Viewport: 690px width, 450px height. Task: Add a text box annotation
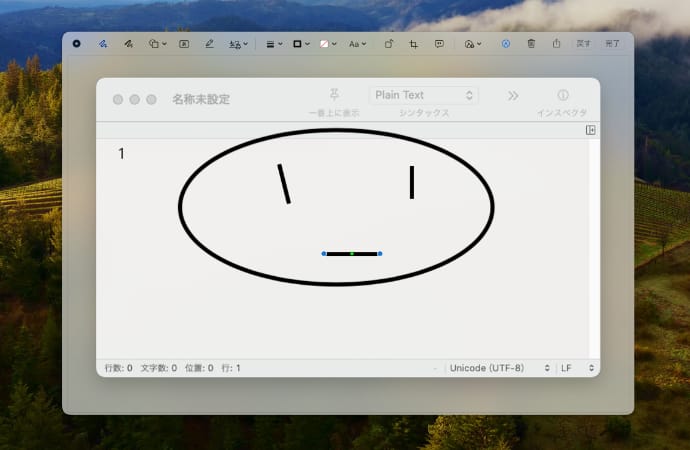184,44
